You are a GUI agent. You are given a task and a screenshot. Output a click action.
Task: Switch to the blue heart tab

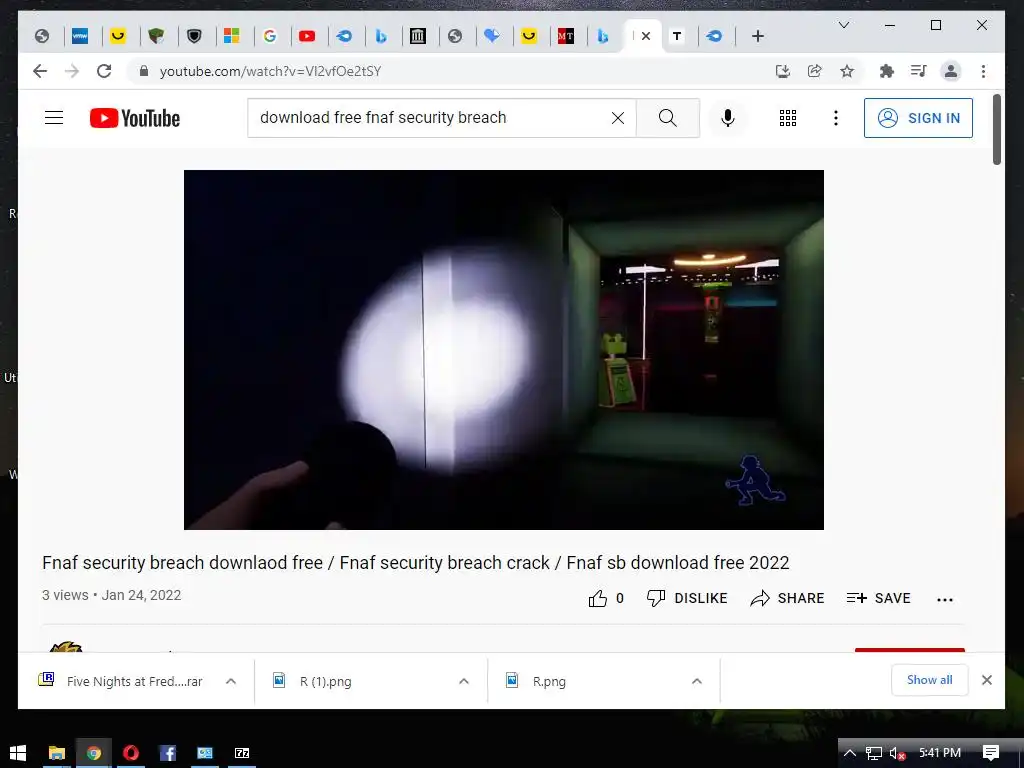492,36
